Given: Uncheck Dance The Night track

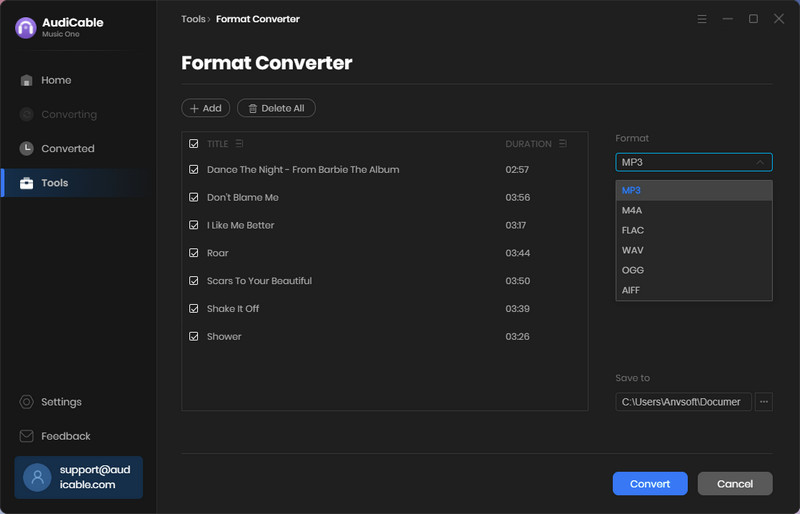Looking at the screenshot, I should pos(194,169).
